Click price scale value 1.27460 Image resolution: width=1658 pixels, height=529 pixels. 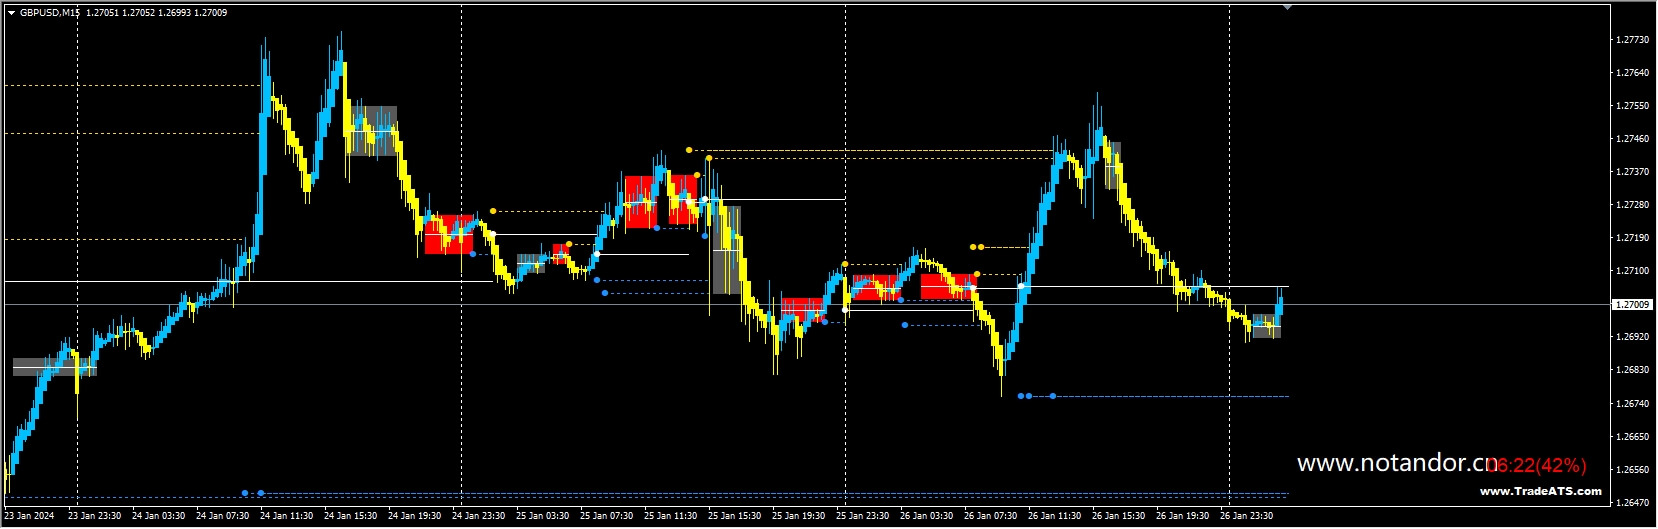[x=1633, y=139]
